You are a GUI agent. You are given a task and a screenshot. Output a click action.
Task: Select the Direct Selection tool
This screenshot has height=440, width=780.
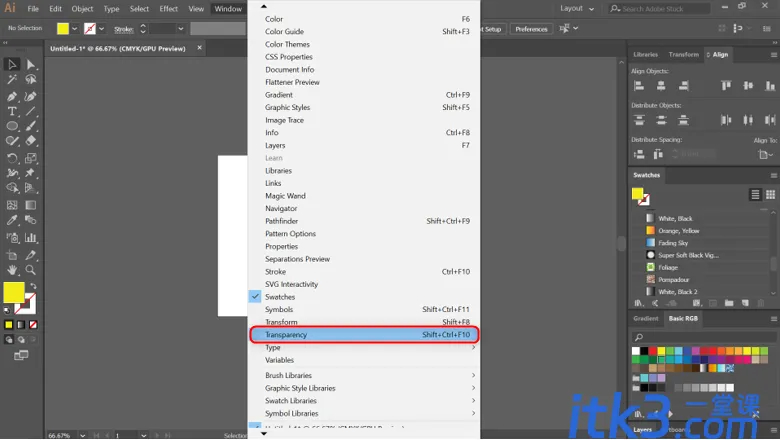[31, 64]
